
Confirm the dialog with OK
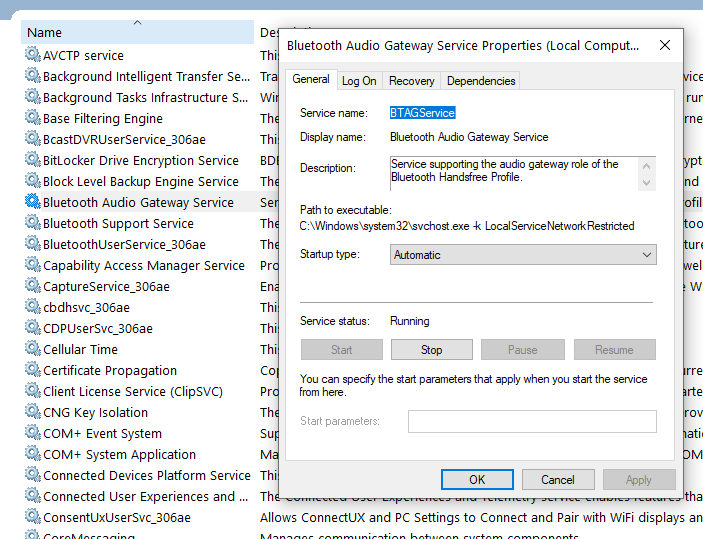(x=477, y=480)
